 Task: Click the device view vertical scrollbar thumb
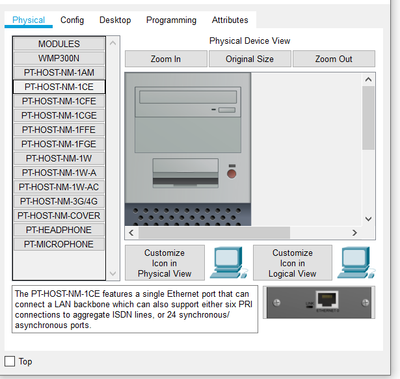click(368, 118)
